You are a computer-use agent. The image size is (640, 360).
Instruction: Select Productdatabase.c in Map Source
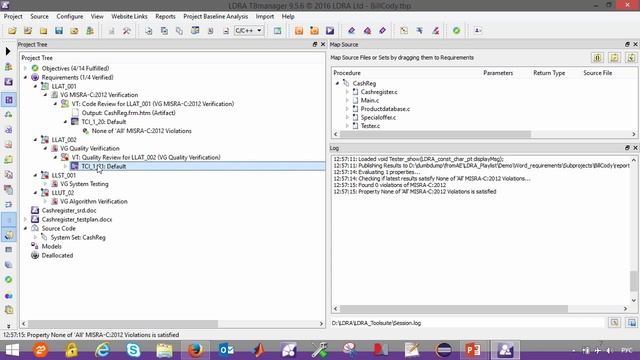coord(385,109)
